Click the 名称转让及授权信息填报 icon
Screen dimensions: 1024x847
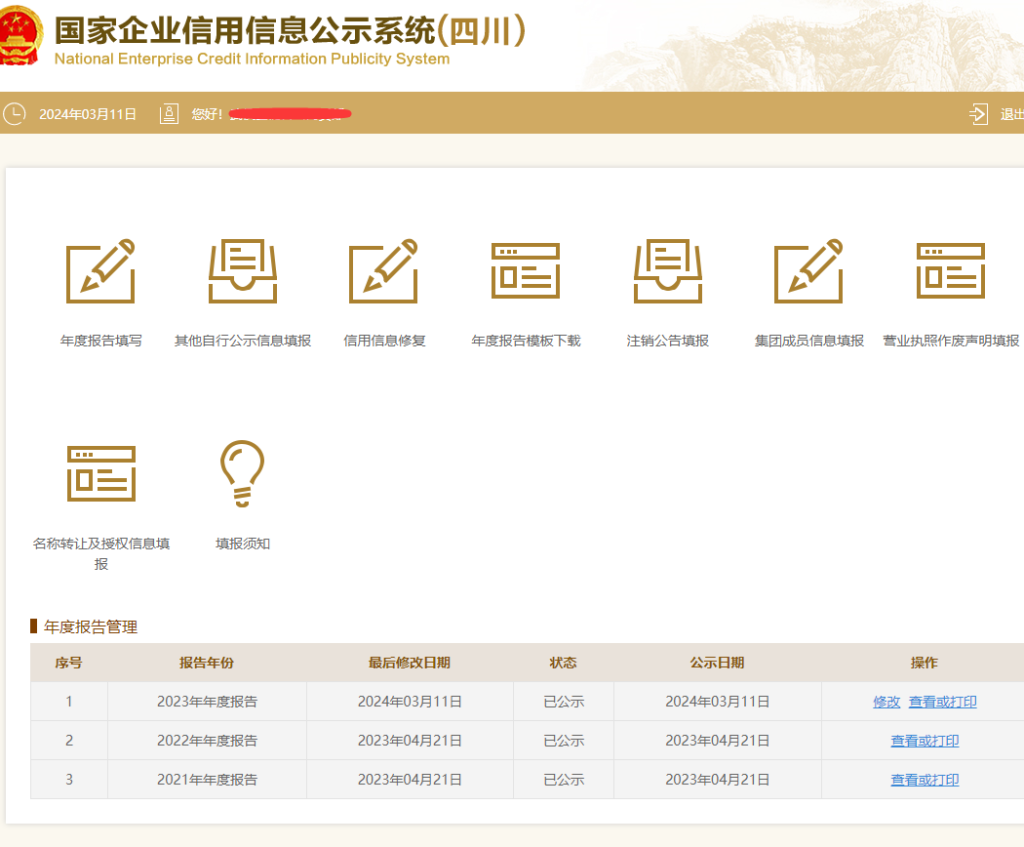pos(101,474)
